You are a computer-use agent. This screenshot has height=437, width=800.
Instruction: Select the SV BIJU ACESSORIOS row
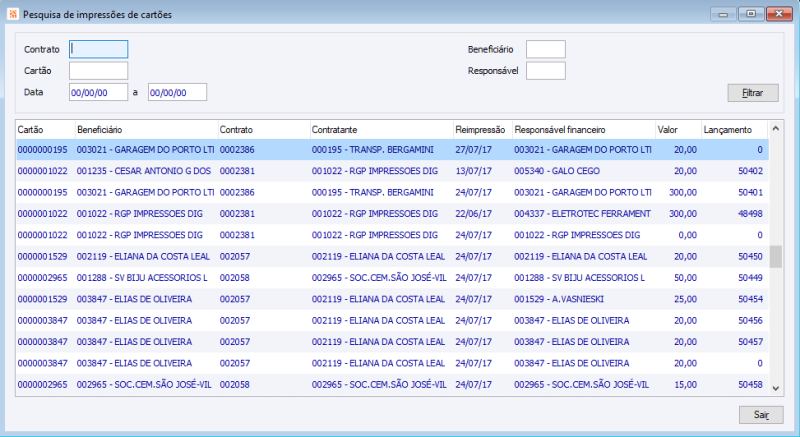point(392,278)
